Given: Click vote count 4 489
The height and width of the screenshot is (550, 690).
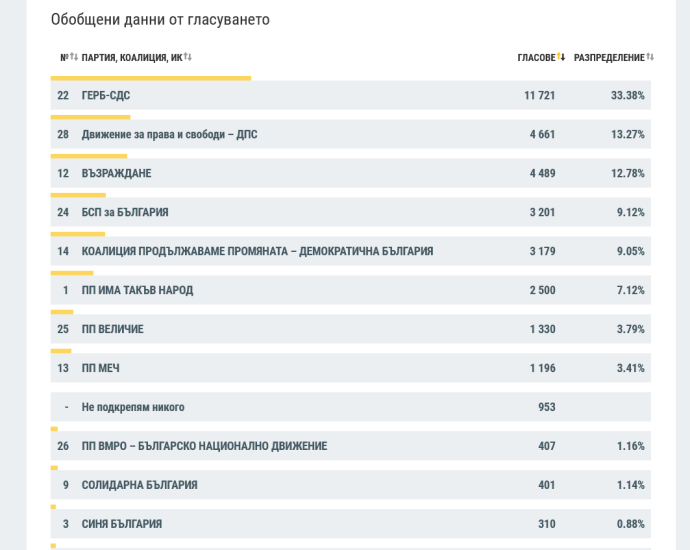Looking at the screenshot, I should [x=542, y=173].
